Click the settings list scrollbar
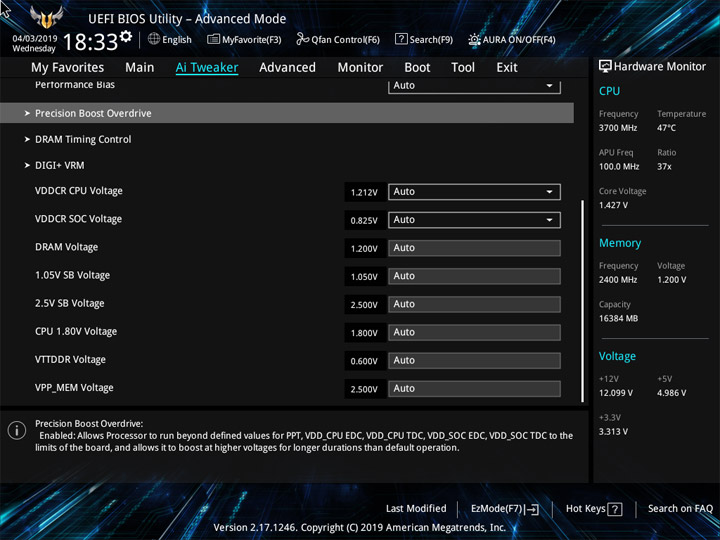Image resolution: width=720 pixels, height=540 pixels. [x=583, y=301]
